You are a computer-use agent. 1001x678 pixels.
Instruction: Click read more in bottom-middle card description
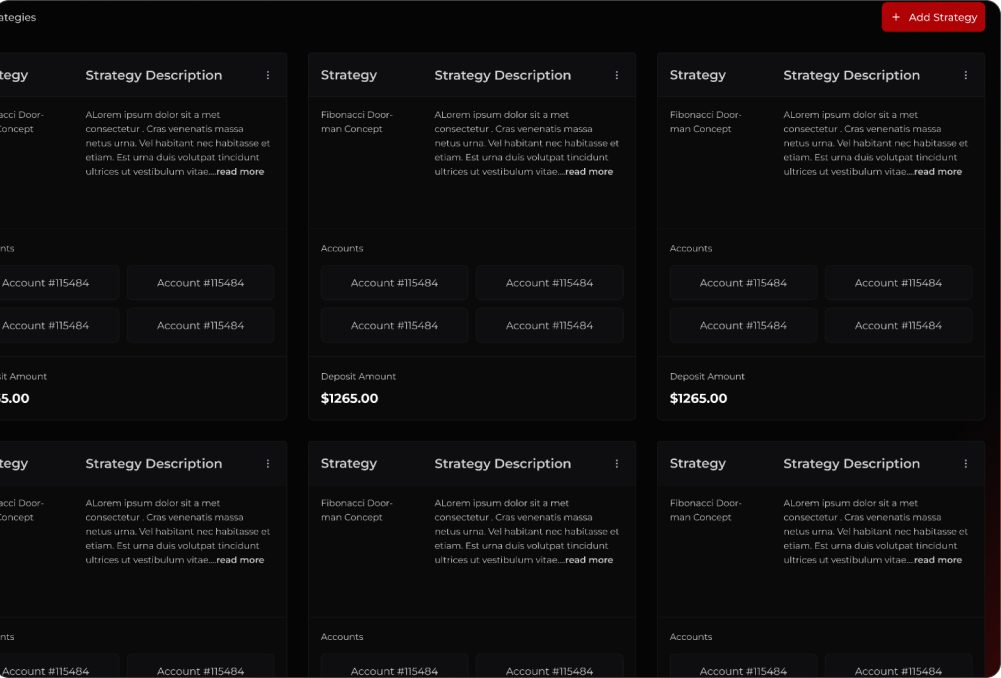pyautogui.click(x=589, y=560)
